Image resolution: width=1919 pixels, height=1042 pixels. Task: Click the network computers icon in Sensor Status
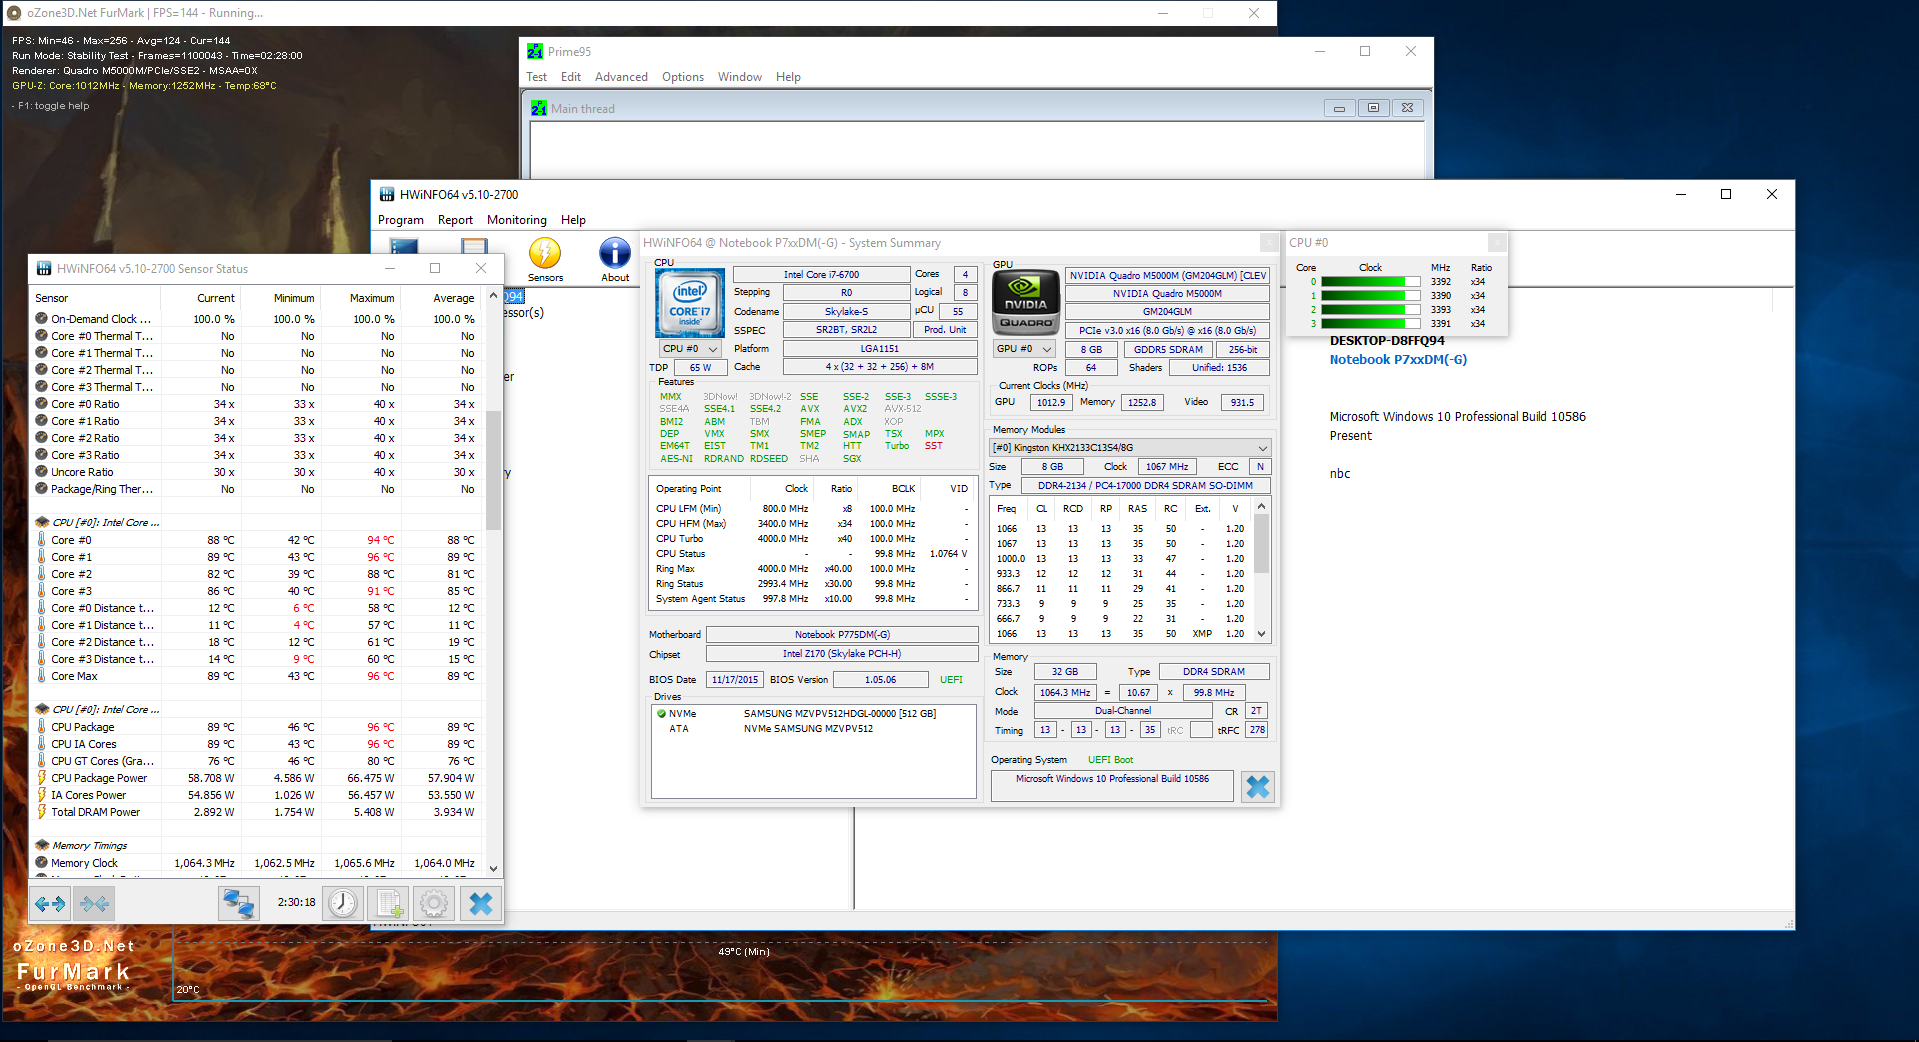pos(239,904)
